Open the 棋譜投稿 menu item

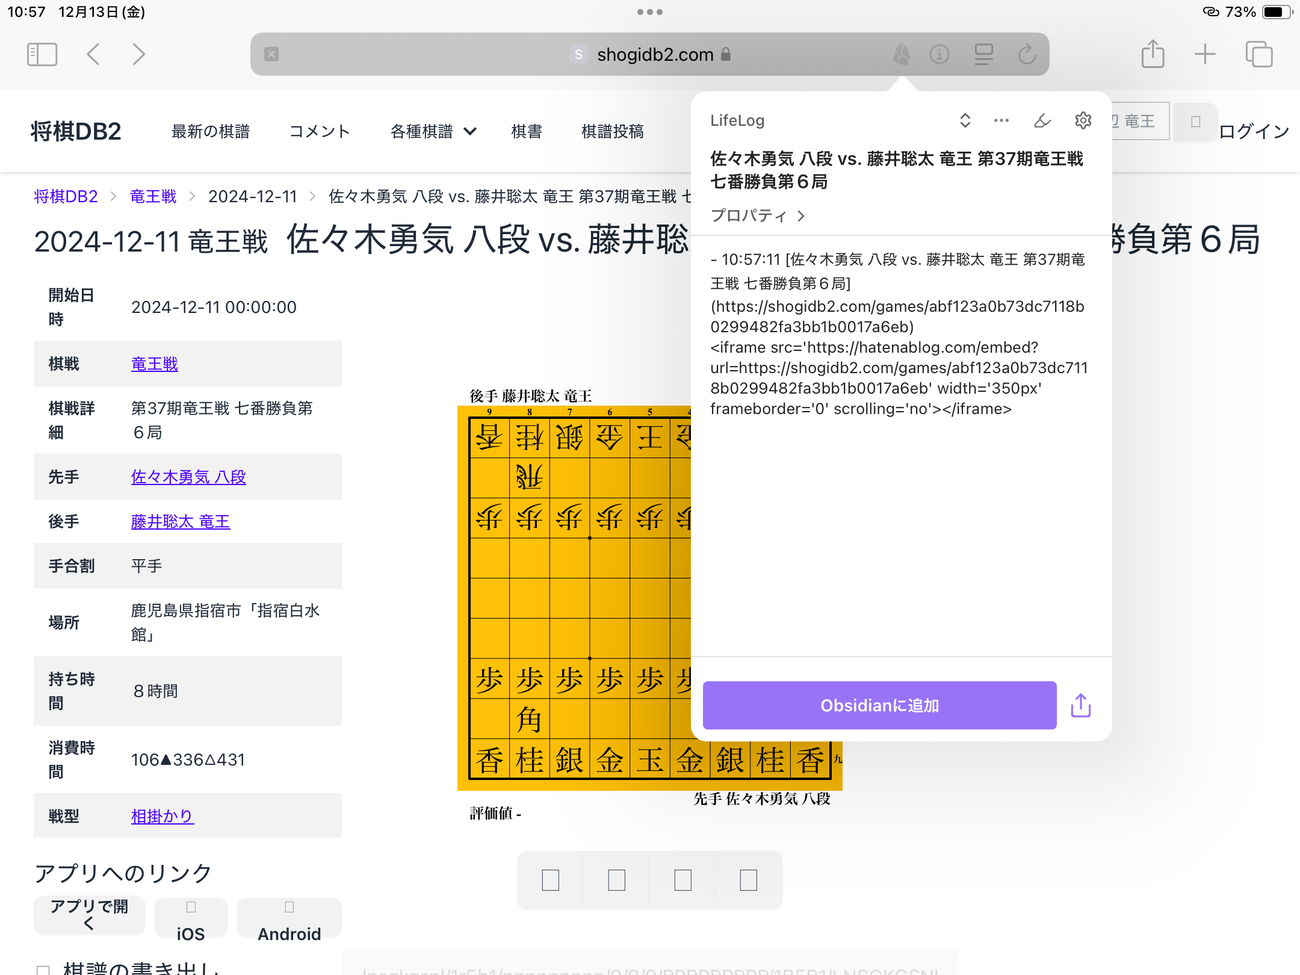pos(612,132)
